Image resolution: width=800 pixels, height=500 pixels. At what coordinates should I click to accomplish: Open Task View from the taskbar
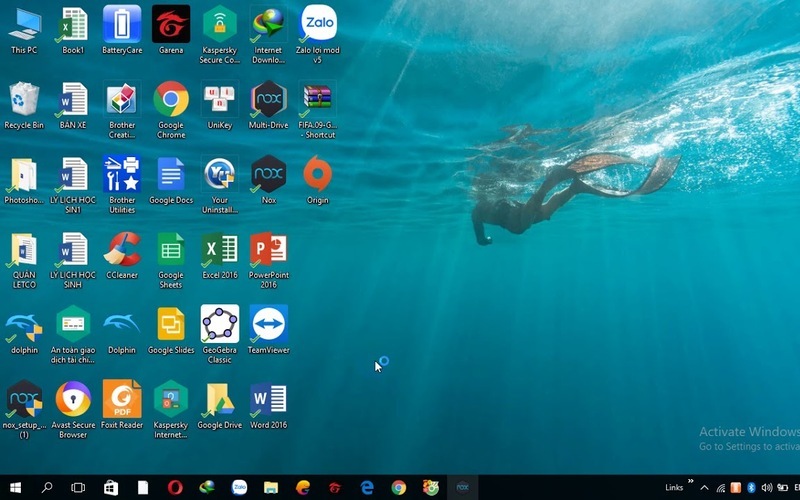78,488
